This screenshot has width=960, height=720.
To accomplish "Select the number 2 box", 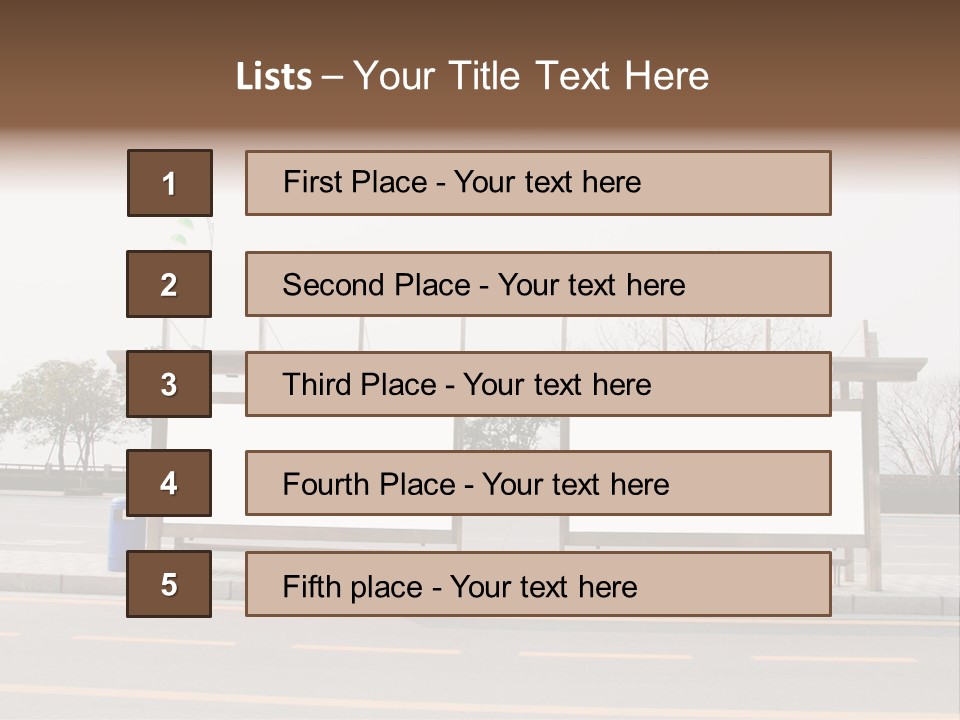I will tap(169, 284).
